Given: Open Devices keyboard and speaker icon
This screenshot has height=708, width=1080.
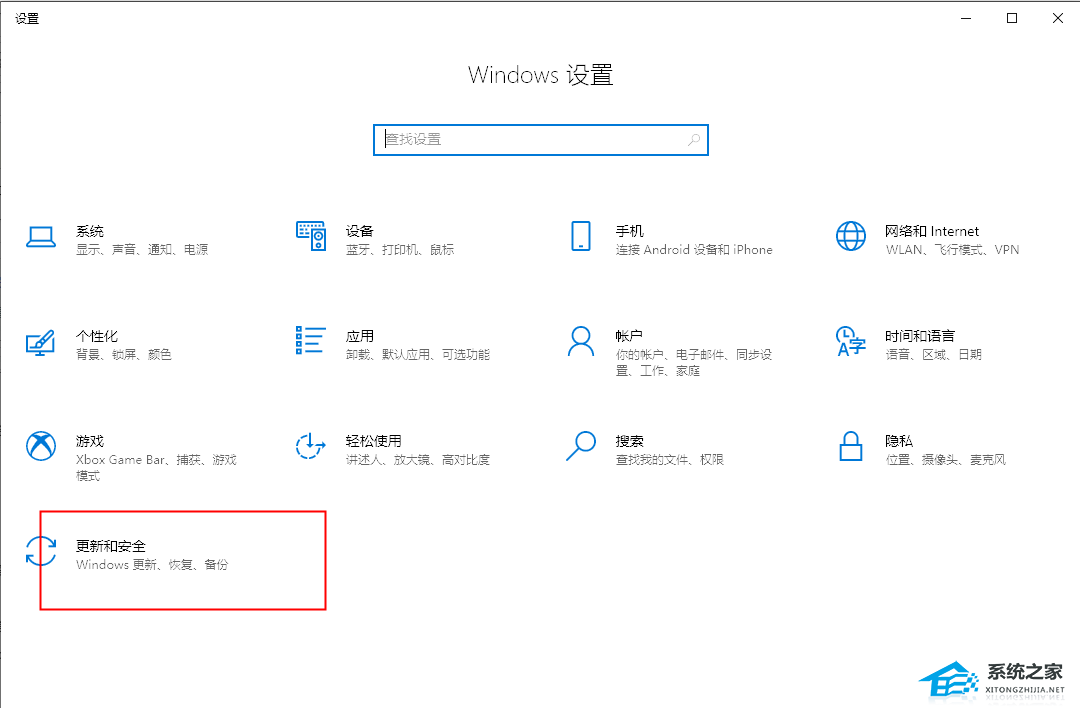Looking at the screenshot, I should coord(311,237).
